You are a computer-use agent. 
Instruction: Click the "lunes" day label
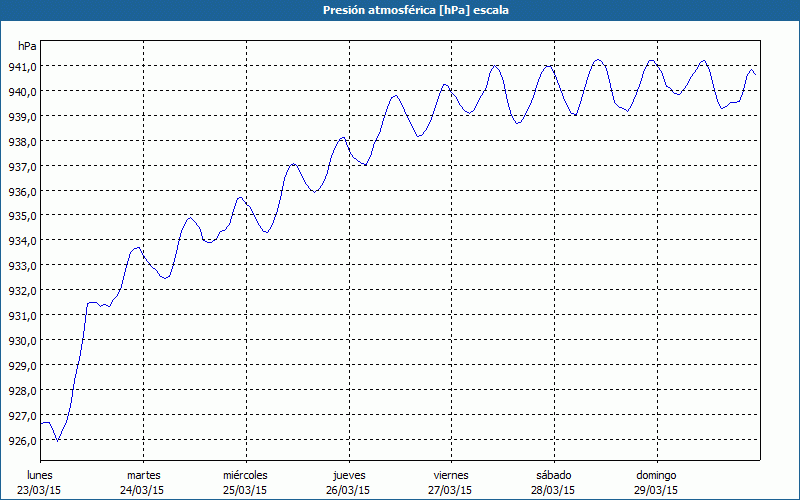point(40,475)
